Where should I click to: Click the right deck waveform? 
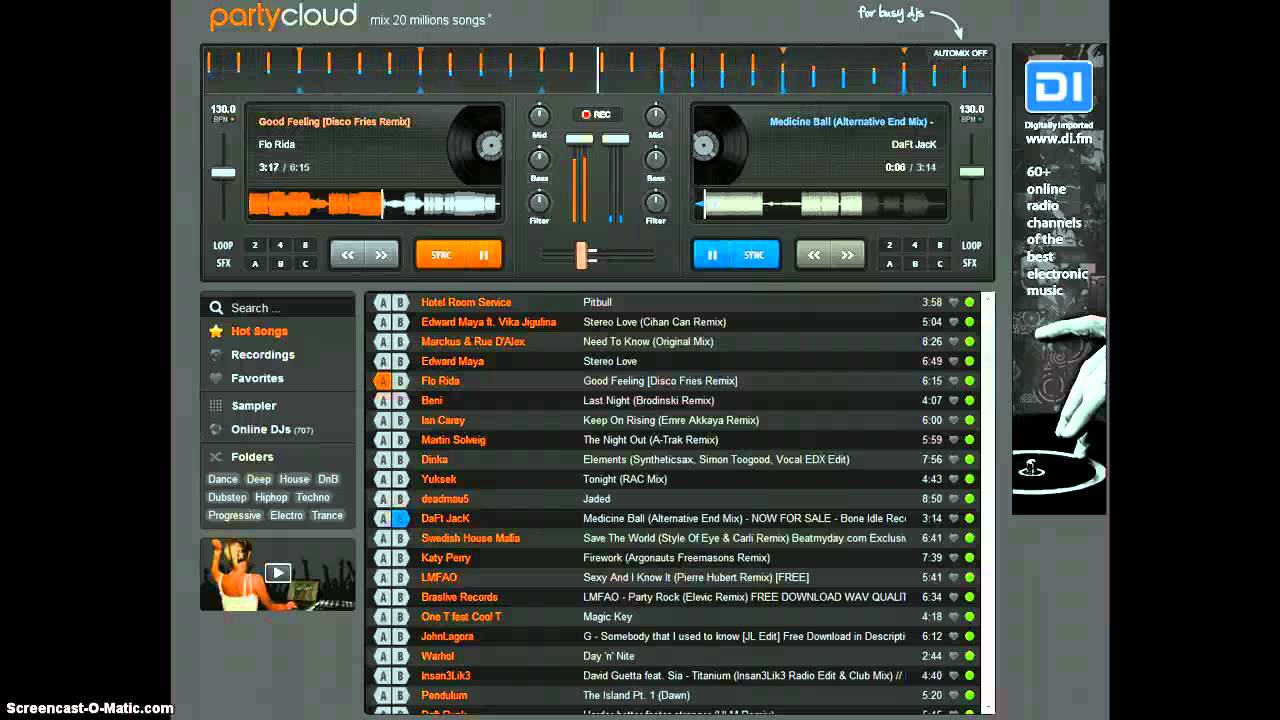click(822, 205)
